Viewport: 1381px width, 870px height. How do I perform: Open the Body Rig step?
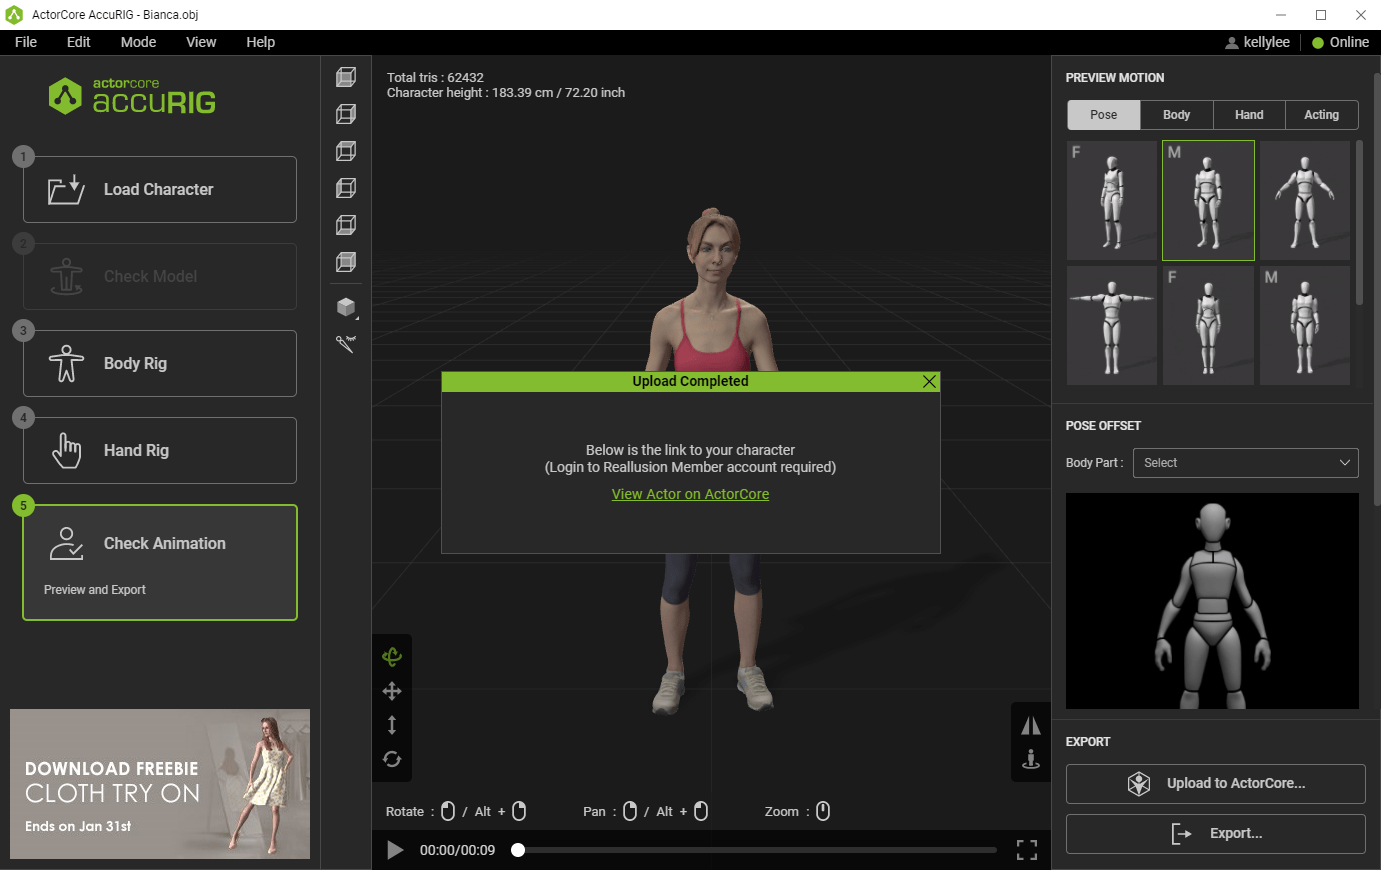pos(160,363)
